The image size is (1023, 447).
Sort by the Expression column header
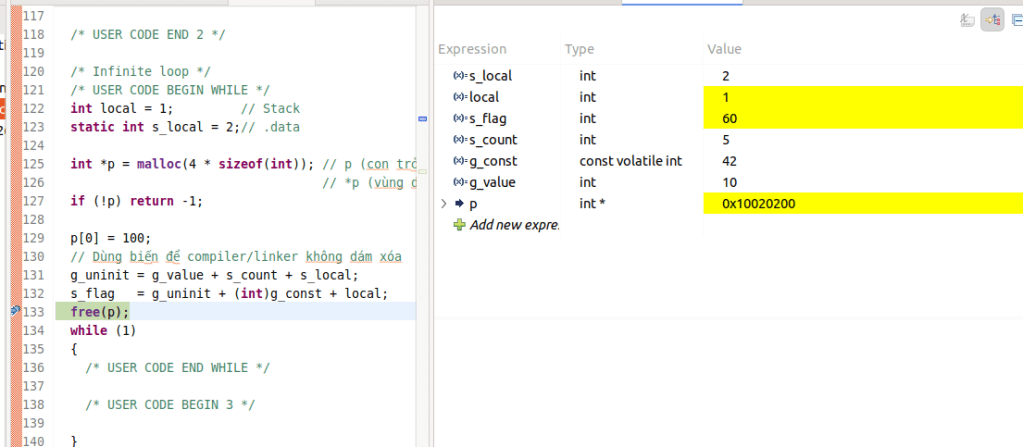click(473, 49)
